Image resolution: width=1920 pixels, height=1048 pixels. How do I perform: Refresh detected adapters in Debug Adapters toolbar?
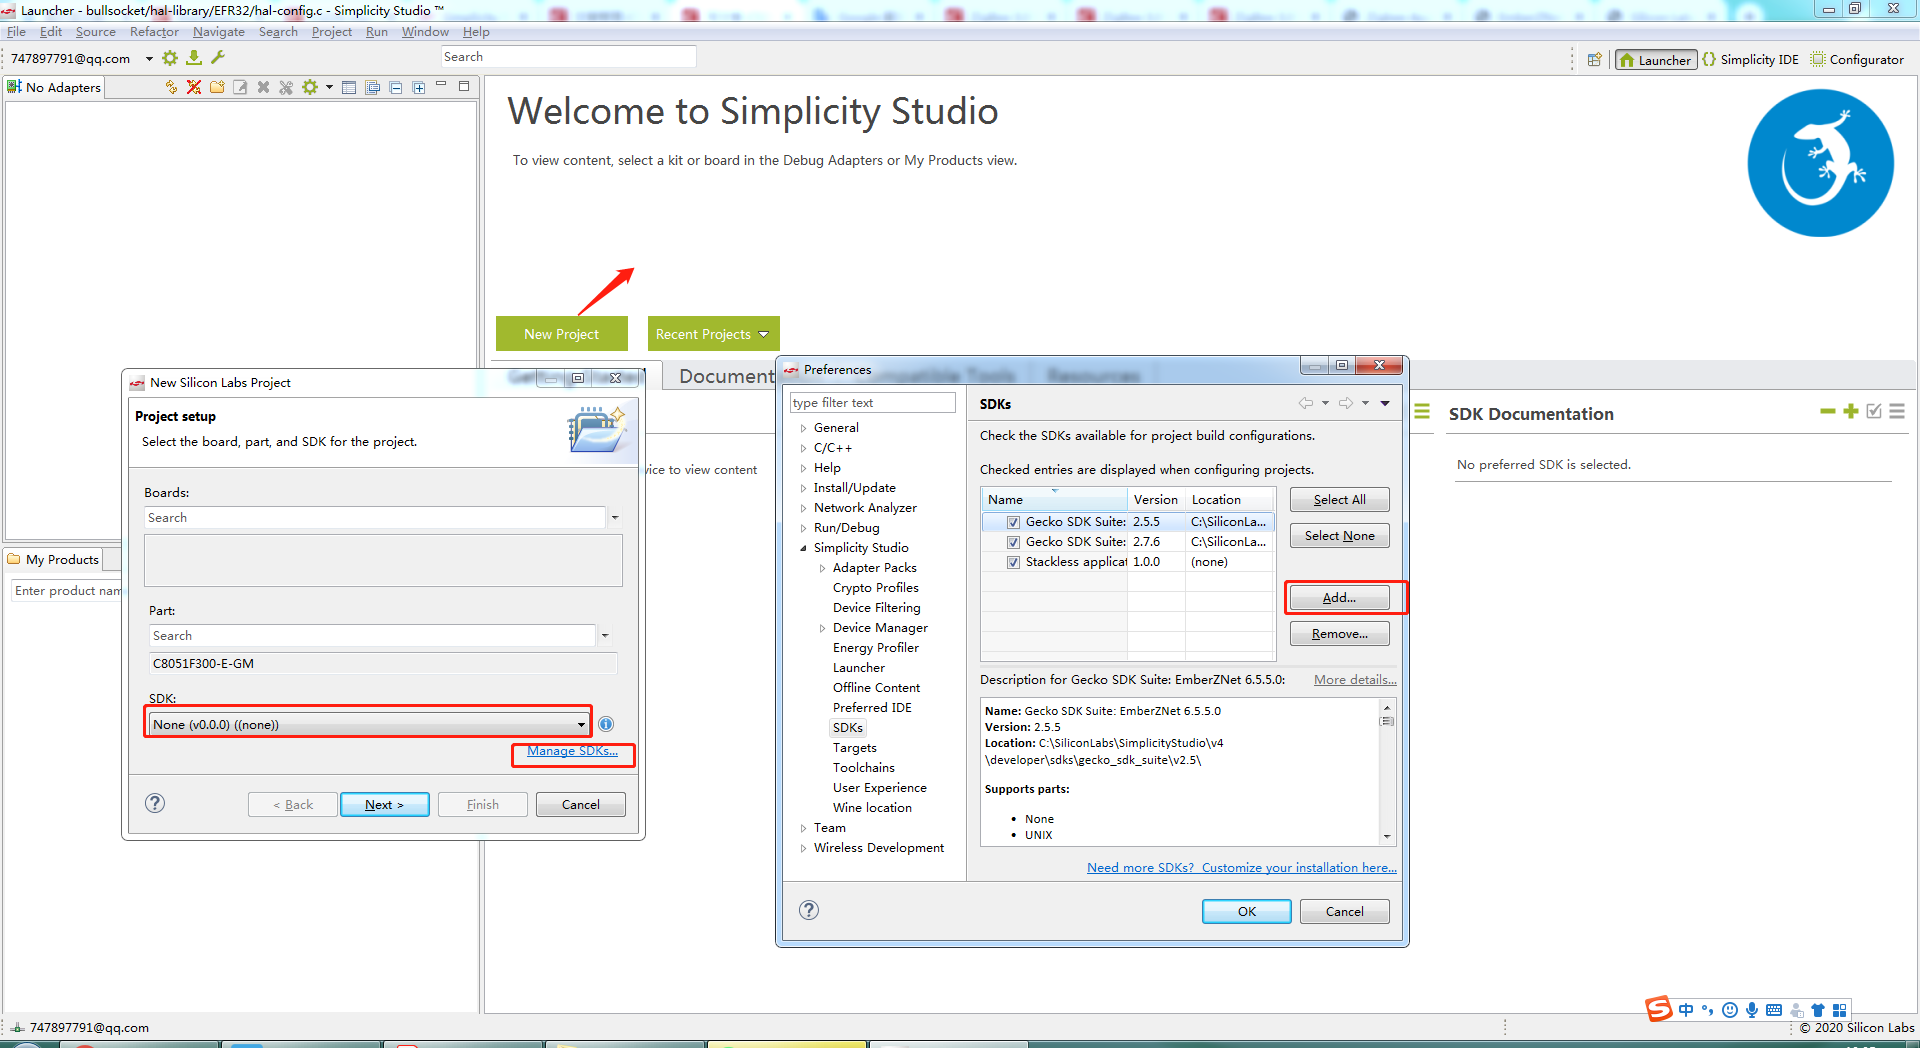point(171,87)
